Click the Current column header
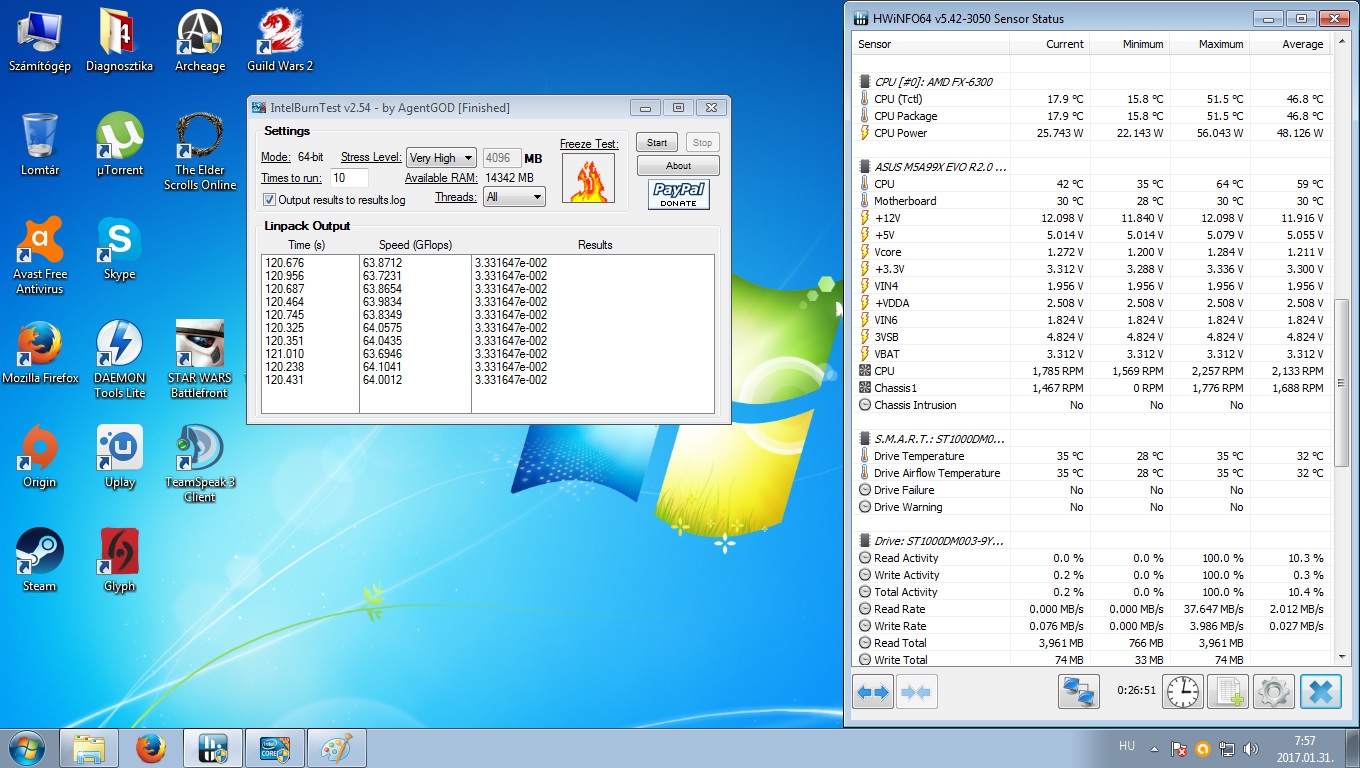 pyautogui.click(x=1050, y=44)
